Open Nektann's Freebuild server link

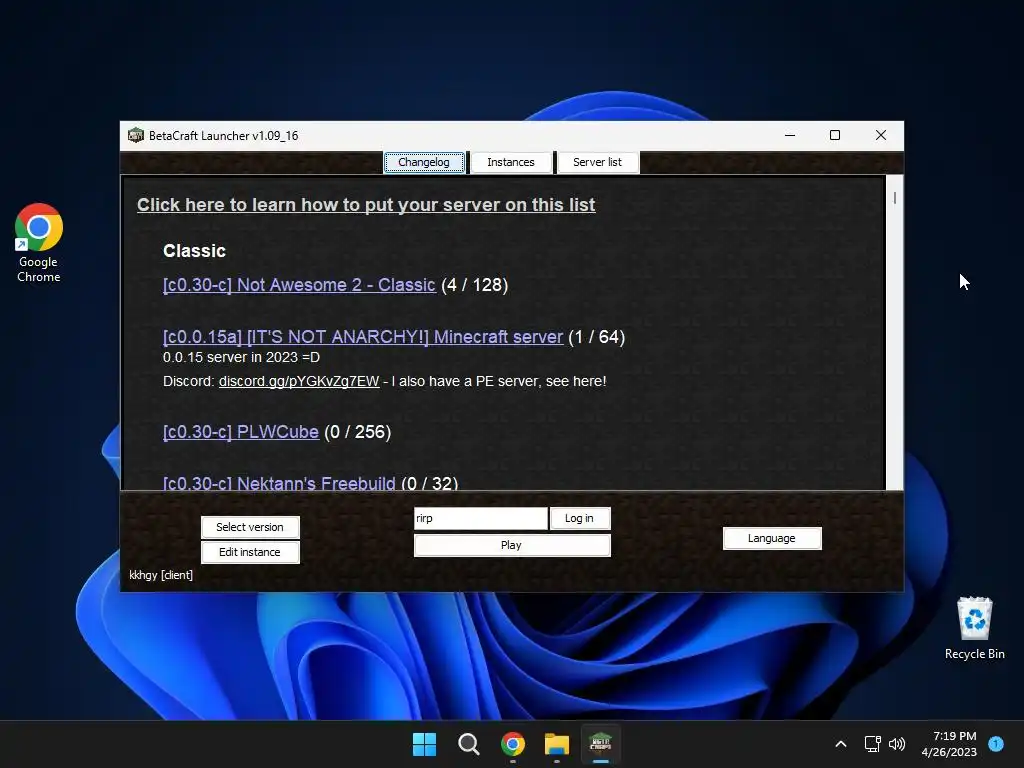pos(279,483)
